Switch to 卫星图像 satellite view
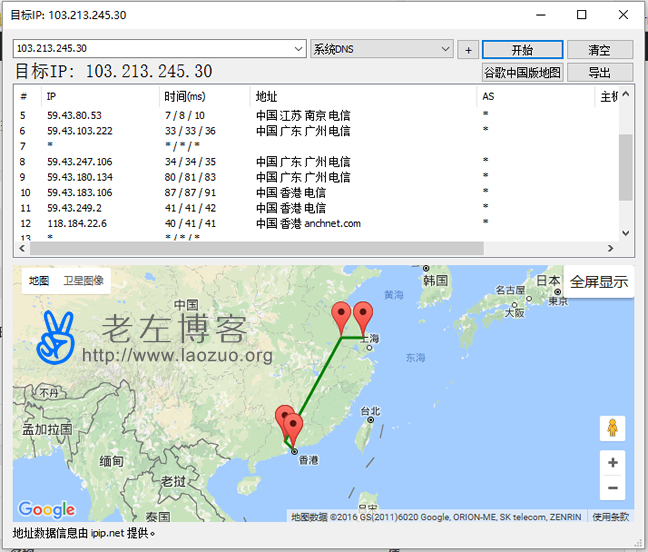648x552 pixels. 84,281
